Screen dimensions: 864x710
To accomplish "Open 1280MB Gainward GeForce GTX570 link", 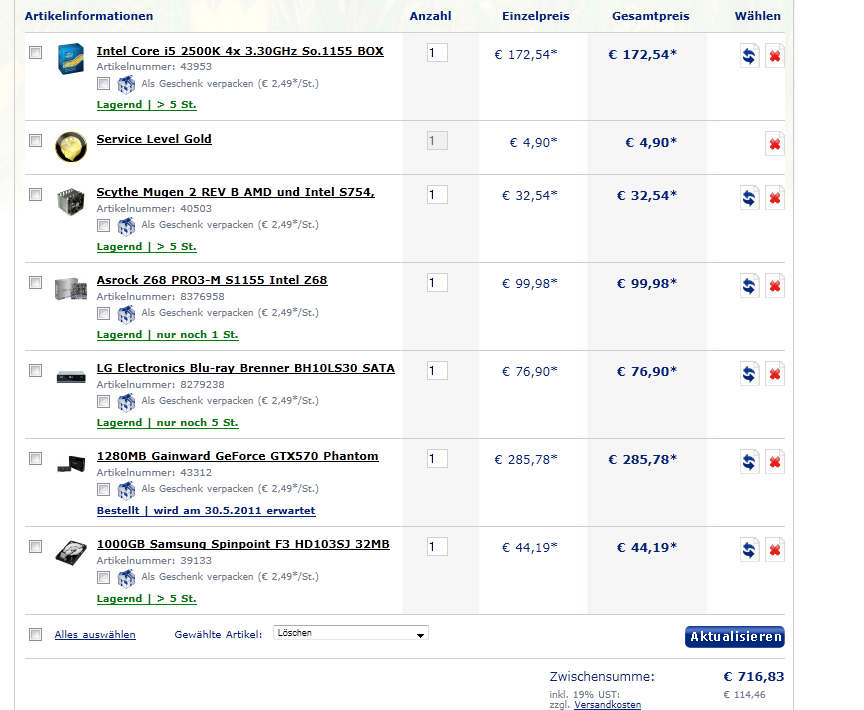I will 237,456.
